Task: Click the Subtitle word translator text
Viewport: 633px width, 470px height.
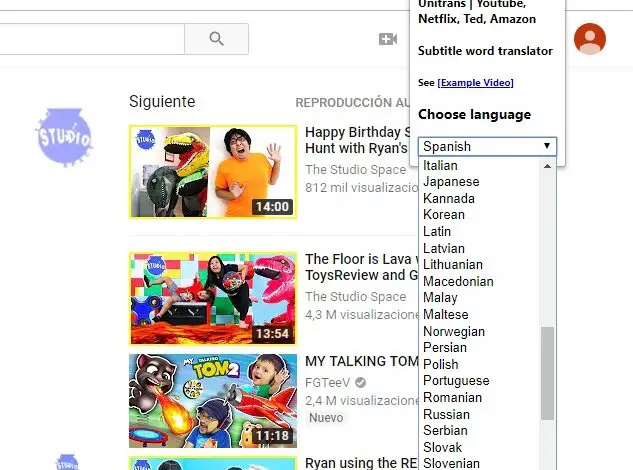Action: [485, 51]
